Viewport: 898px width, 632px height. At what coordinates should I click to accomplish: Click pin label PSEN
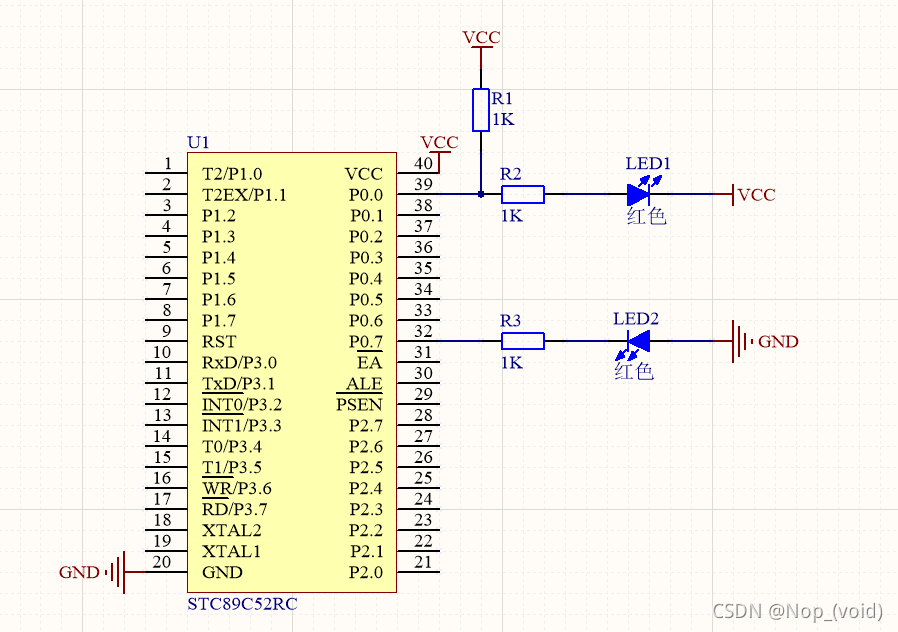[359, 405]
